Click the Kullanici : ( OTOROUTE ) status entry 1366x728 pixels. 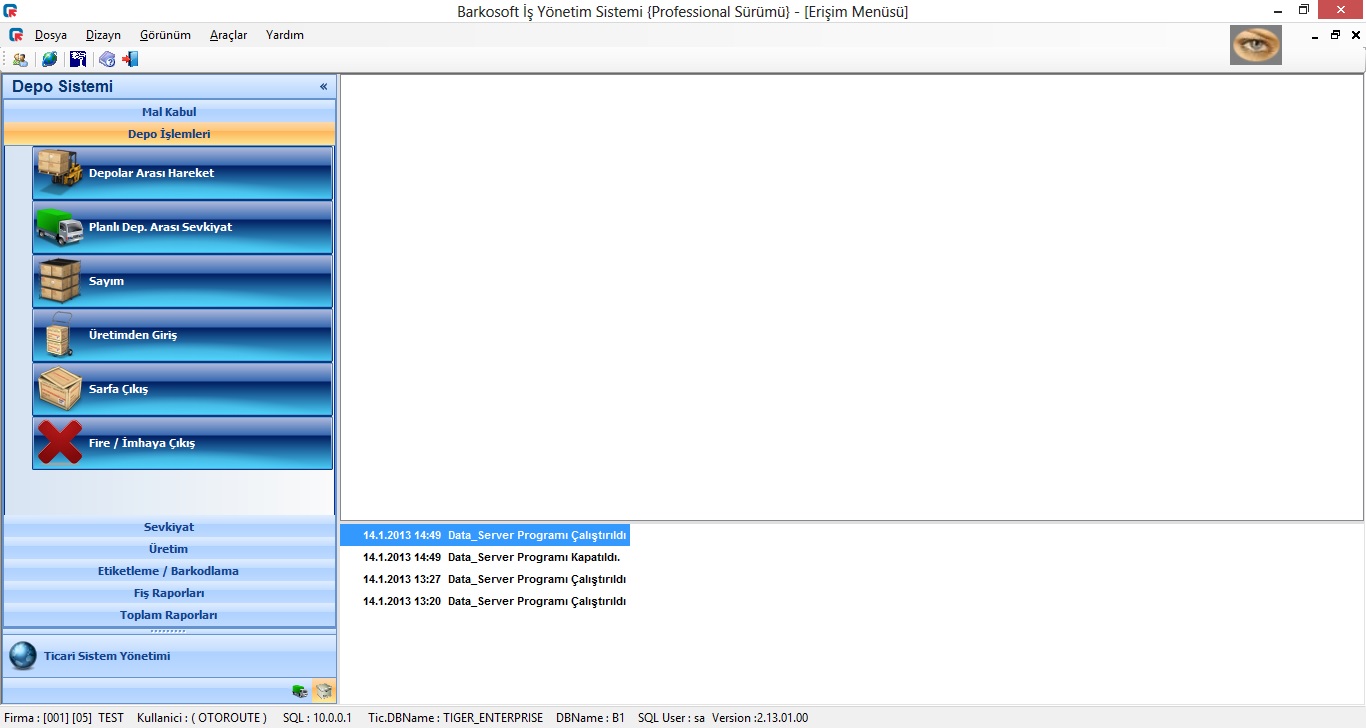click(x=202, y=718)
